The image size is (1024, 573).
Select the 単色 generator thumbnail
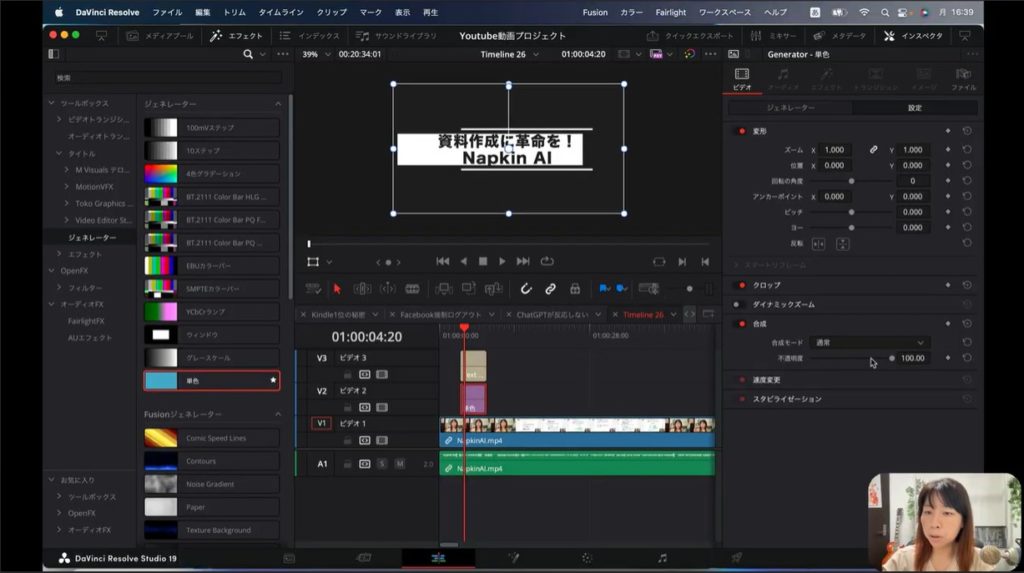[x=161, y=381]
